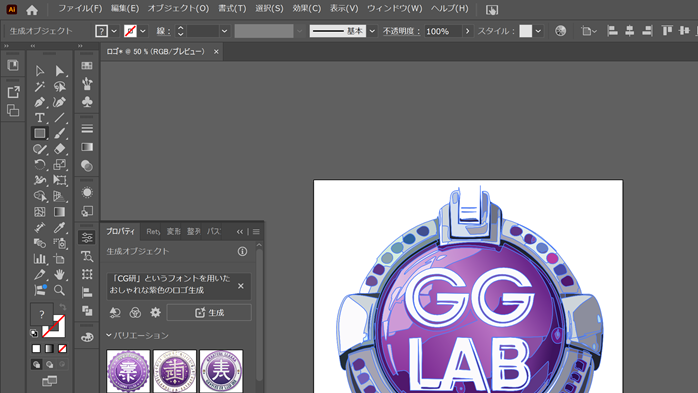Screen dimensions: 698x393
Task: Open the オブジェクト(O) menu
Action: [178, 8]
